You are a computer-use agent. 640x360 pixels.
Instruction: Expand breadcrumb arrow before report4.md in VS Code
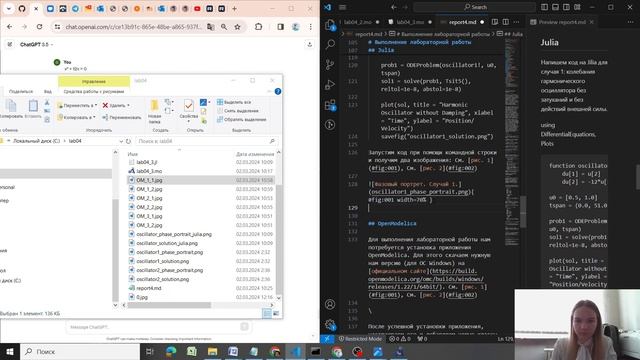(x=342, y=34)
